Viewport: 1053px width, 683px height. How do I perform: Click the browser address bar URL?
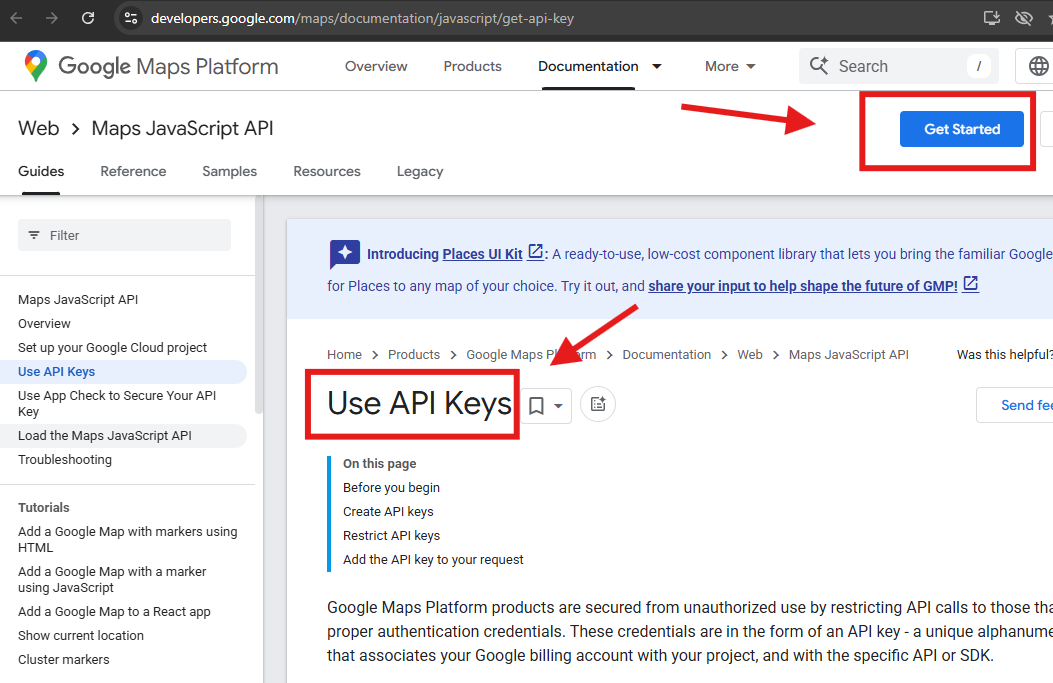pos(362,18)
